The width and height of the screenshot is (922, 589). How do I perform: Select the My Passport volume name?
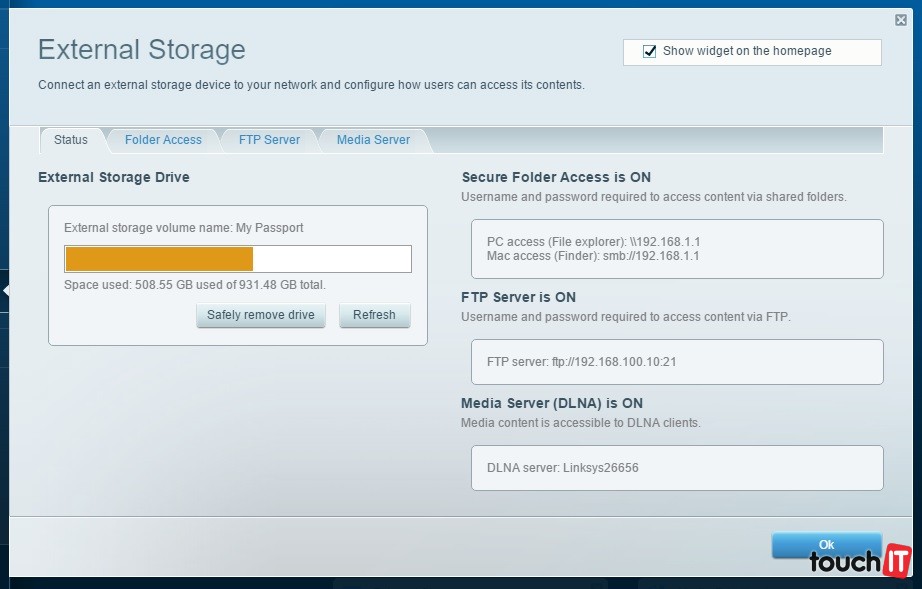tap(269, 228)
